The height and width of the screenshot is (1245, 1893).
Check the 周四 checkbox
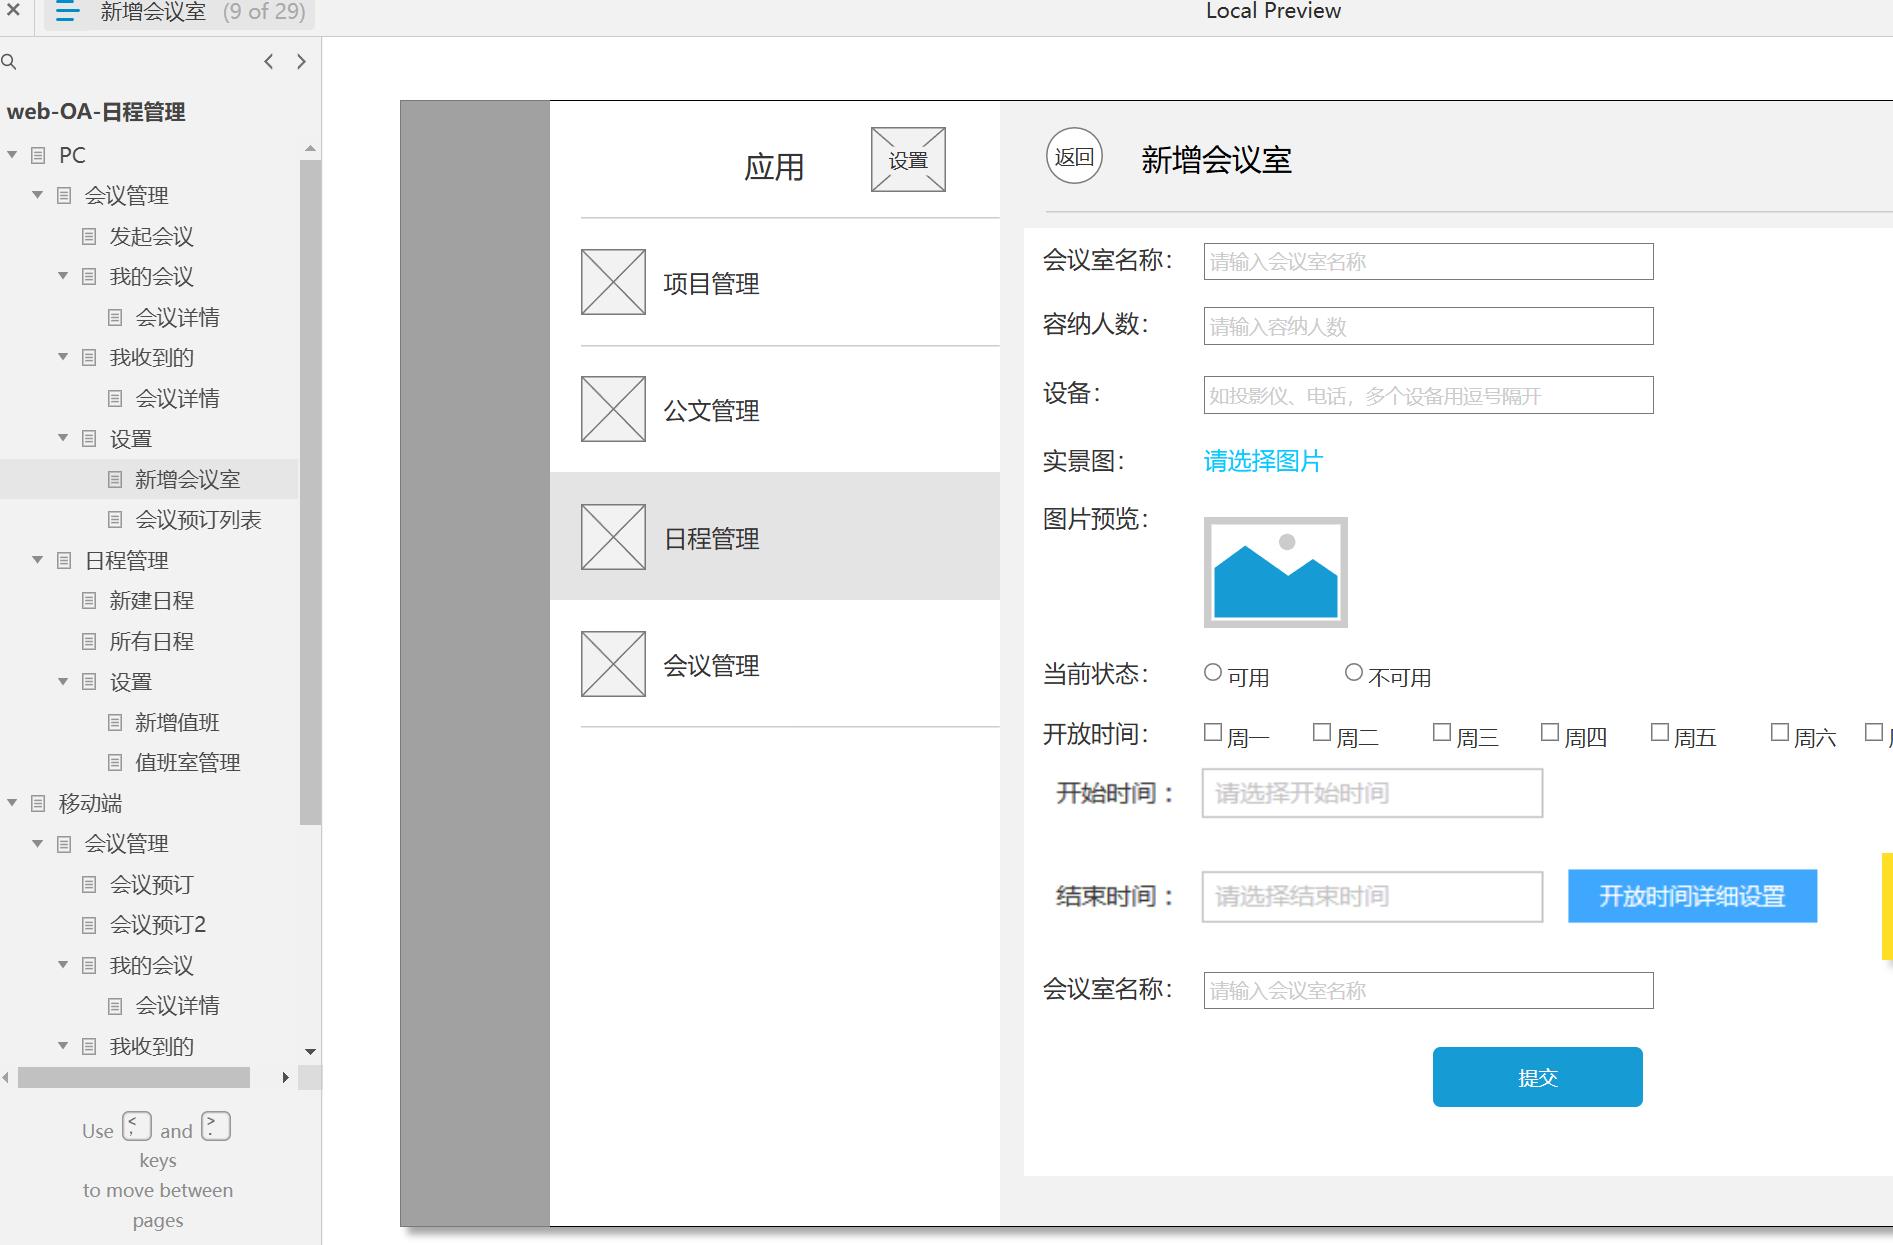tap(1550, 733)
